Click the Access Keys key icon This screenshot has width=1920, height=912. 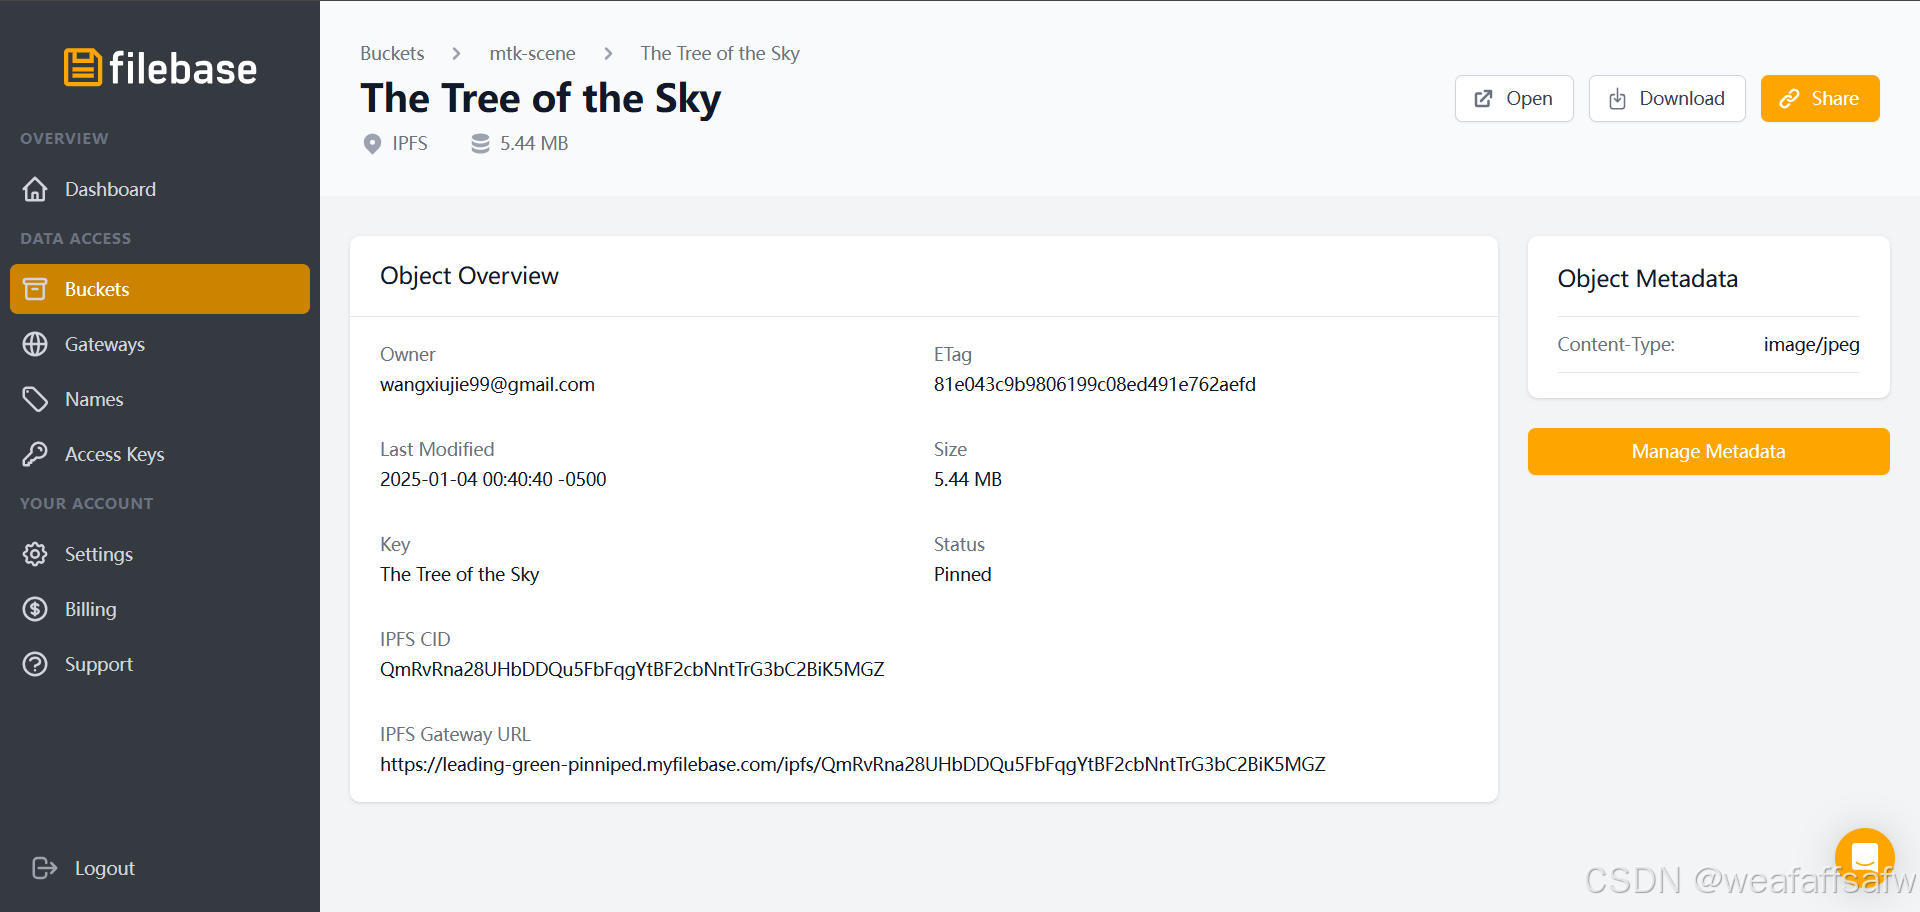35,454
